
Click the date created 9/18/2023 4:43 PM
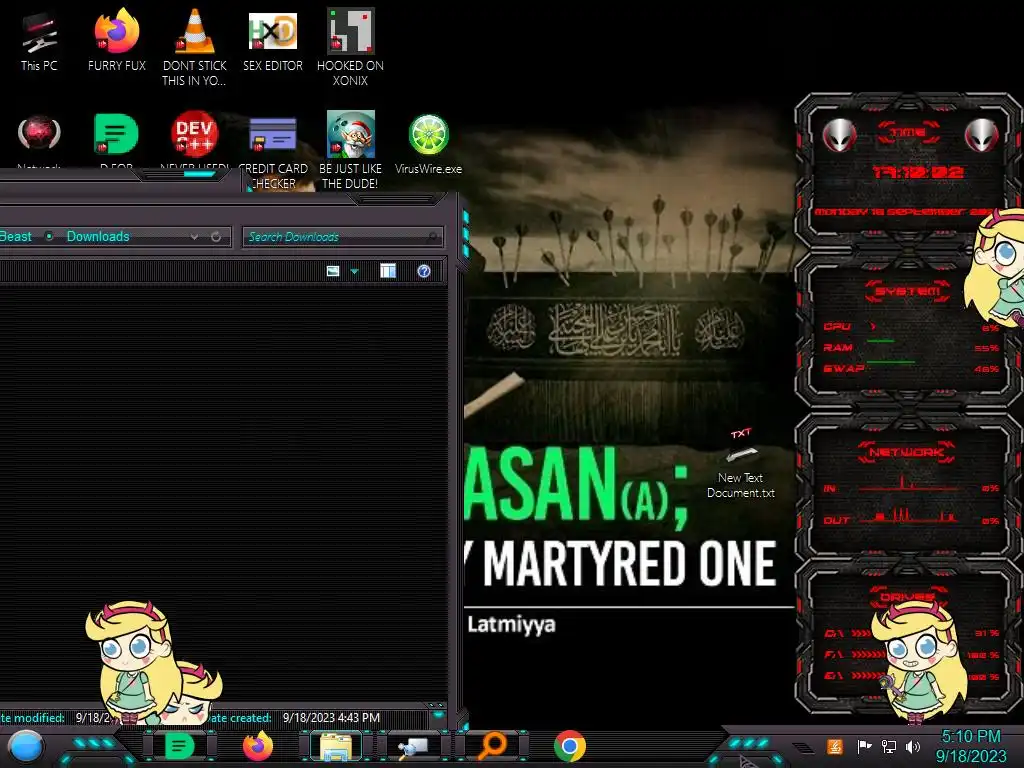click(x=331, y=717)
